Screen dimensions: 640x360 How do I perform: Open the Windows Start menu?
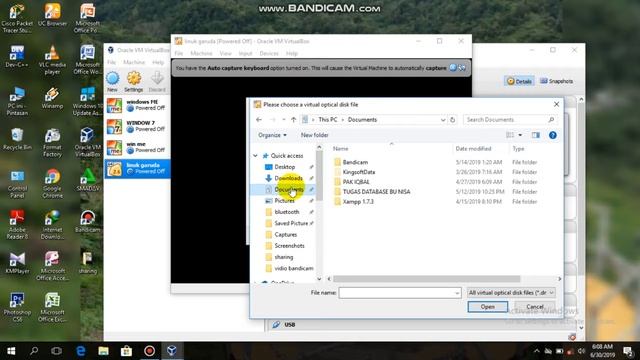point(11,351)
